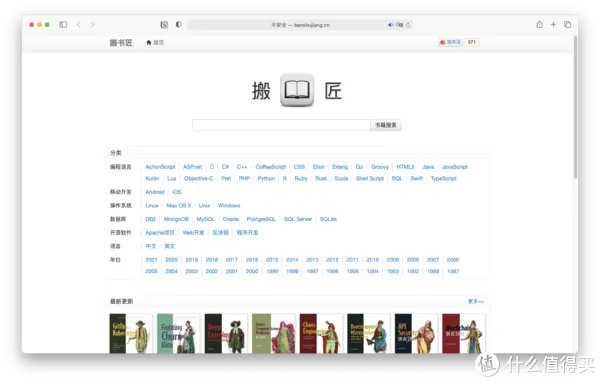Open the SQLite category link

click(328, 219)
